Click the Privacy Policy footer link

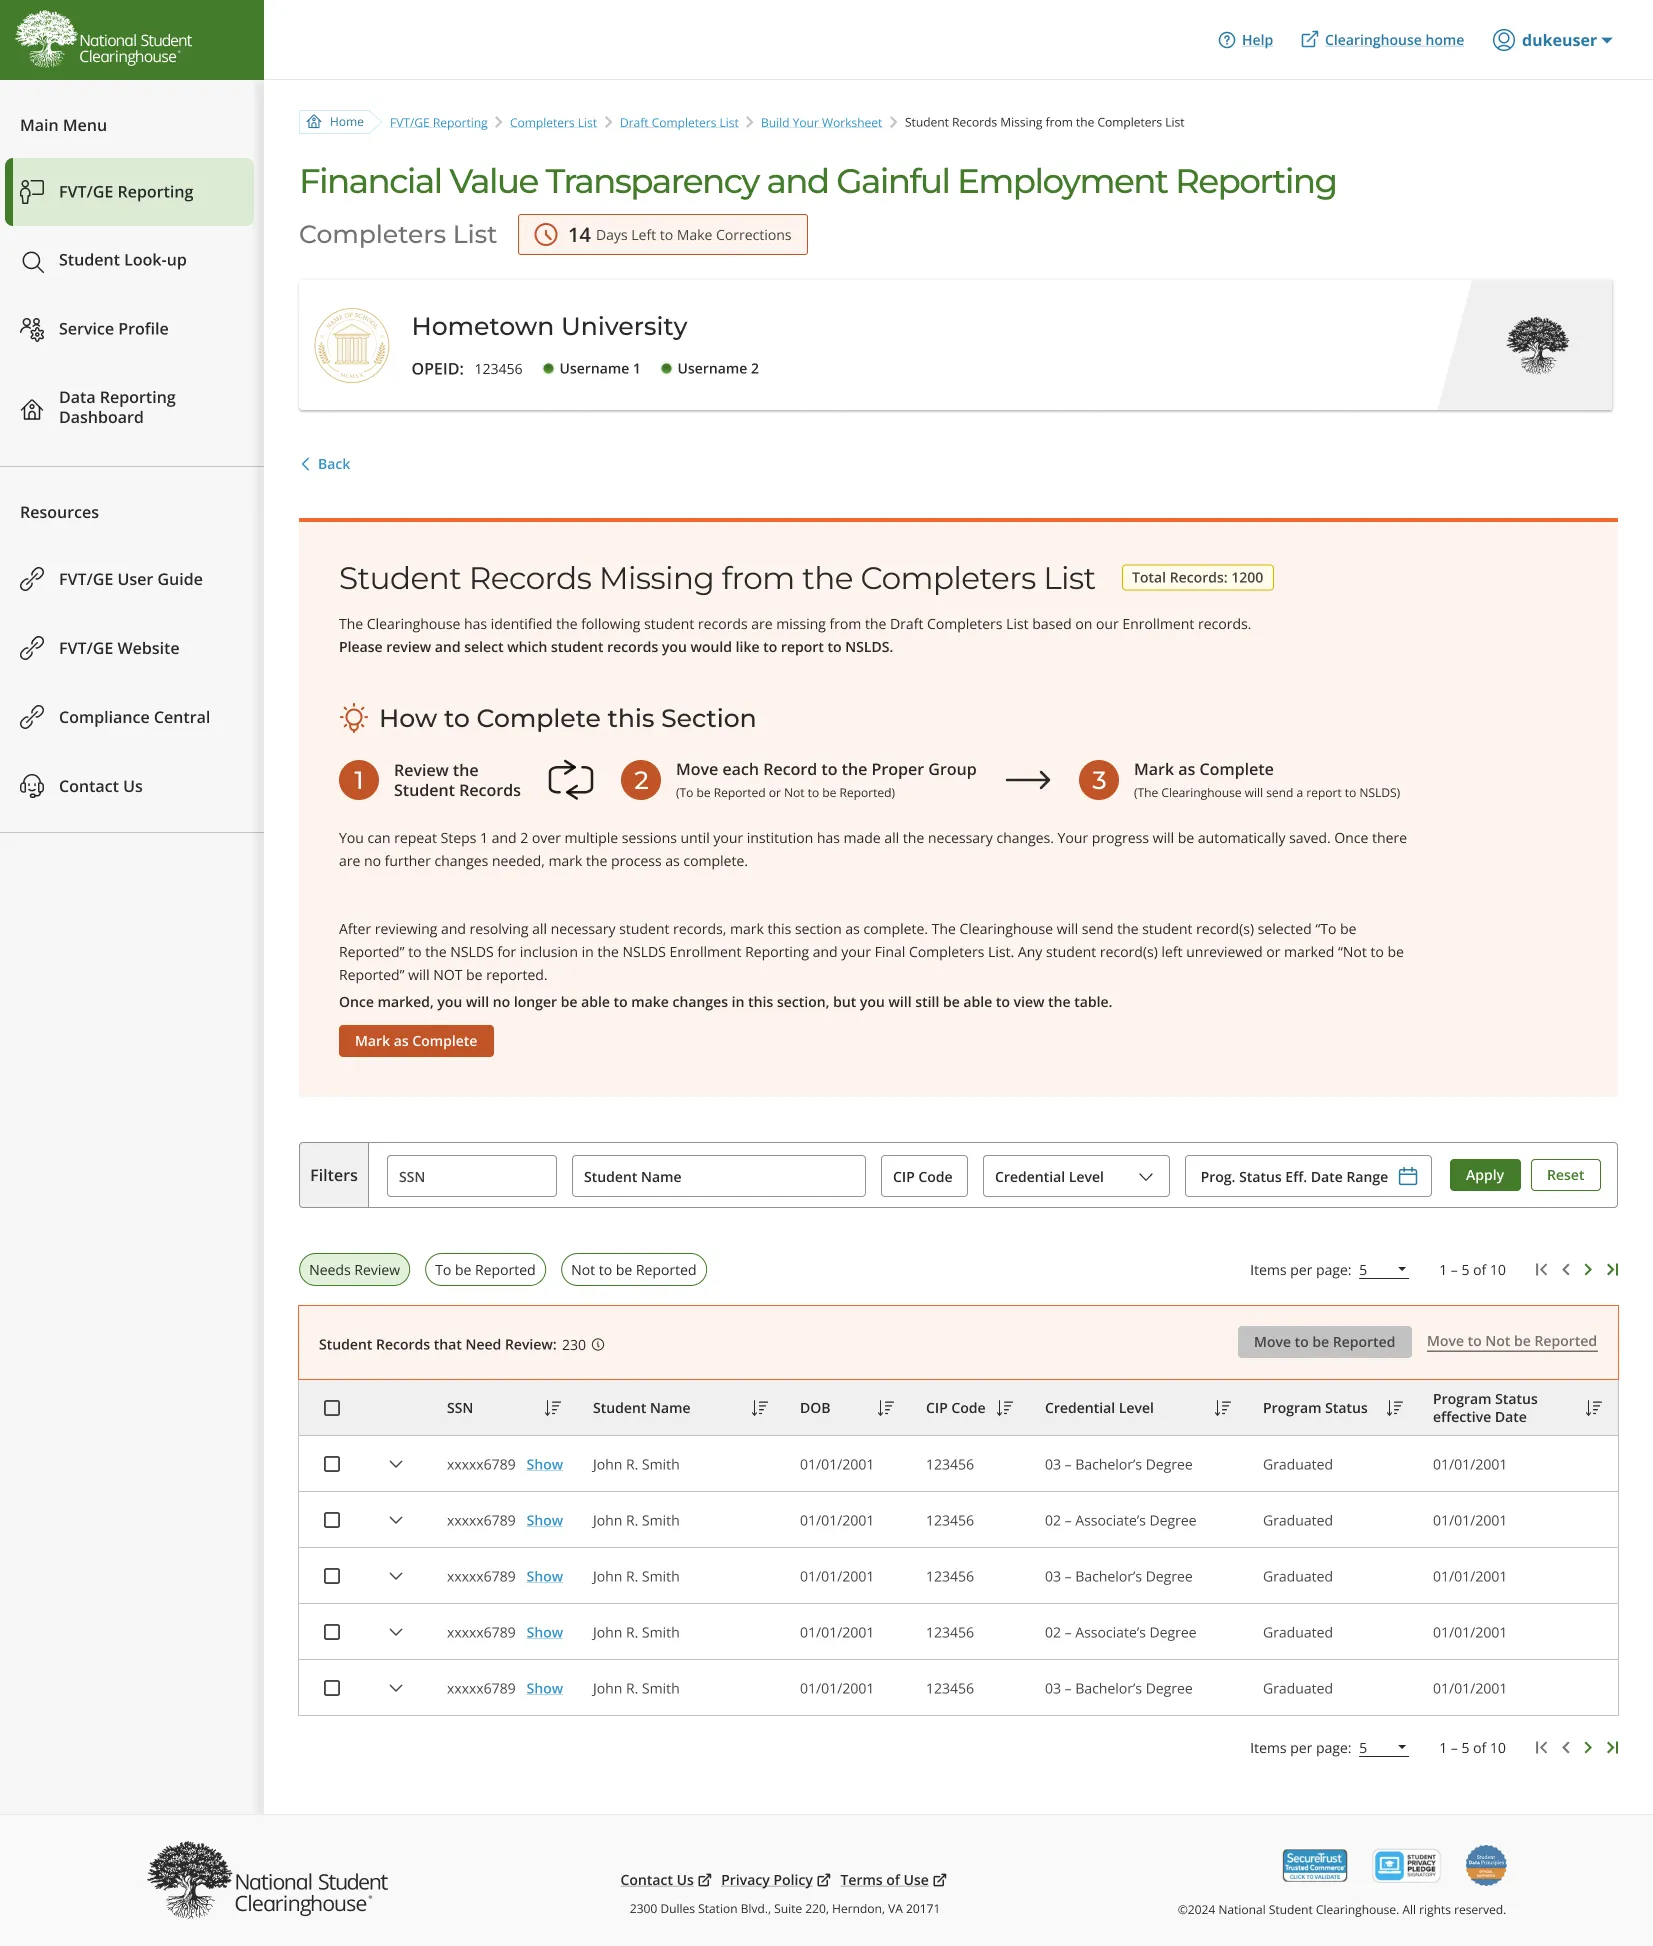(775, 1880)
